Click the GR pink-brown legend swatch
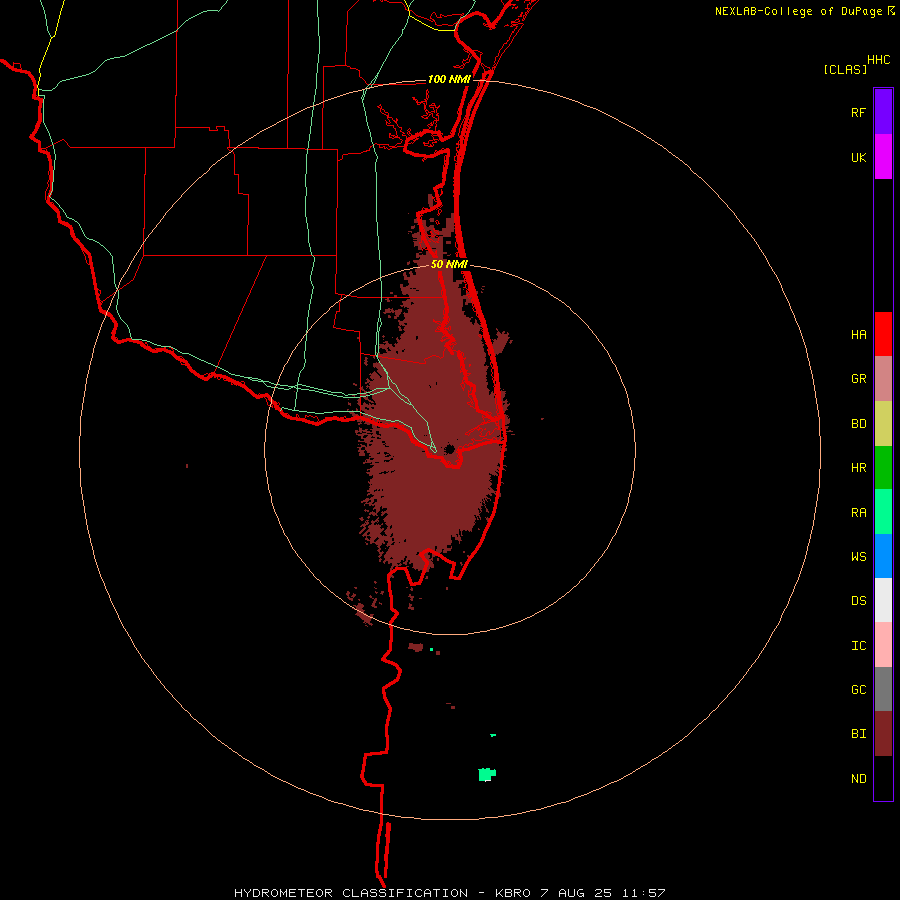The width and height of the screenshot is (900, 900). tap(883, 379)
